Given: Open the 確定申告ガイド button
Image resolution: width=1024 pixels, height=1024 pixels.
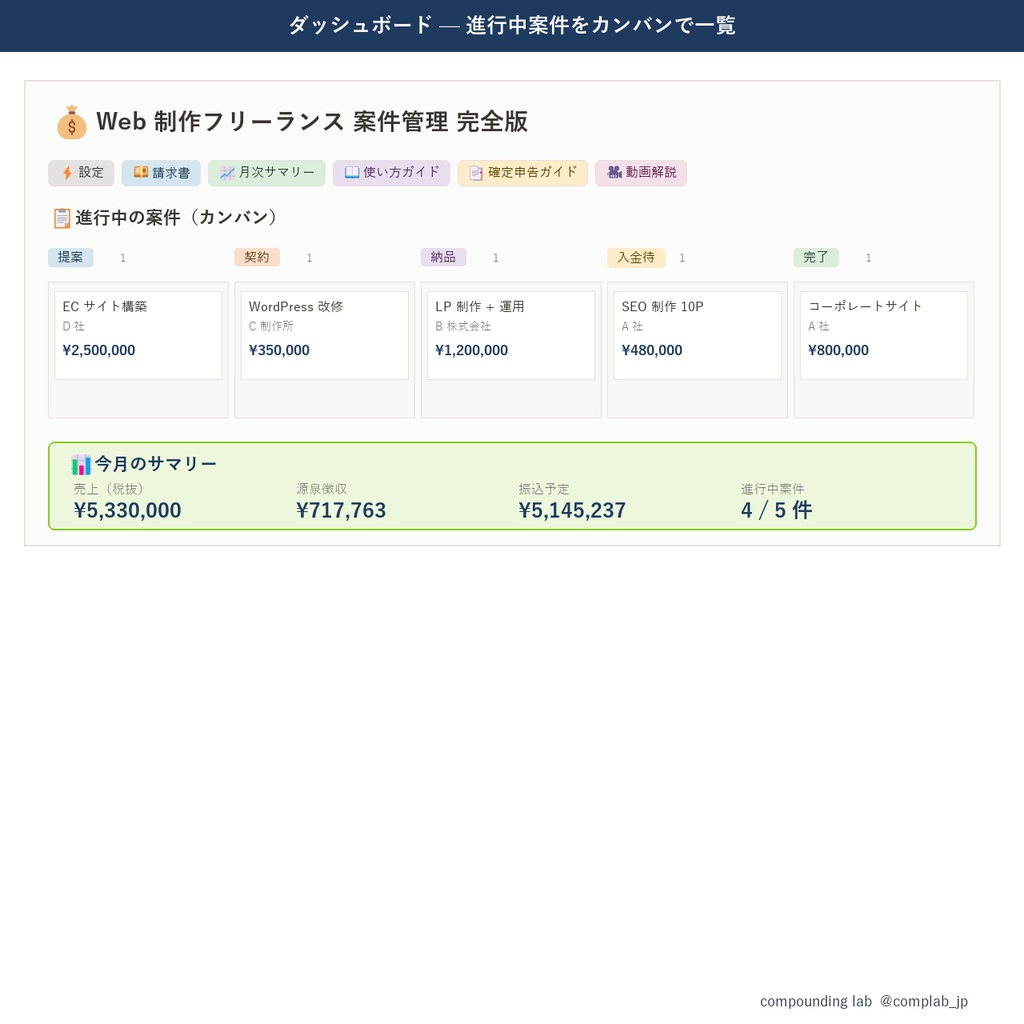Looking at the screenshot, I should click(x=522, y=173).
